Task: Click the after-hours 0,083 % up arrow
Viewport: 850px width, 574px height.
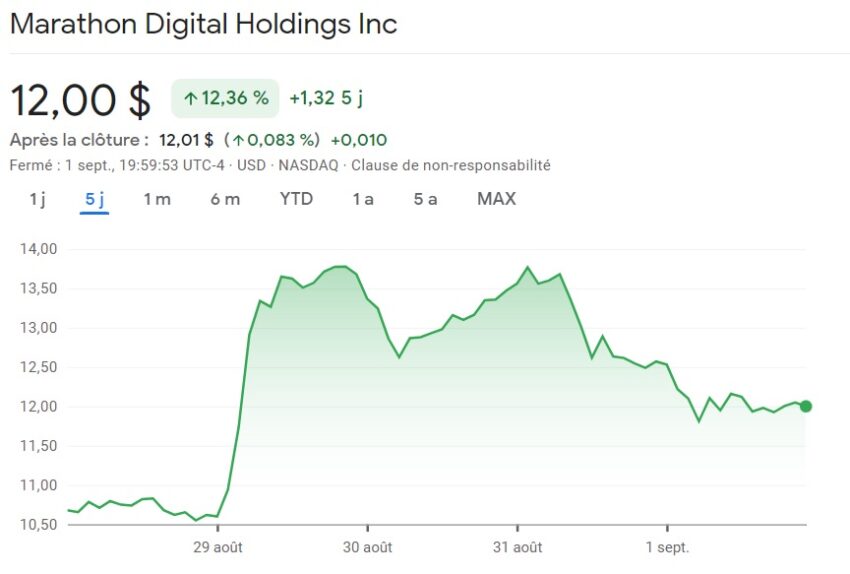Action: click(239, 140)
